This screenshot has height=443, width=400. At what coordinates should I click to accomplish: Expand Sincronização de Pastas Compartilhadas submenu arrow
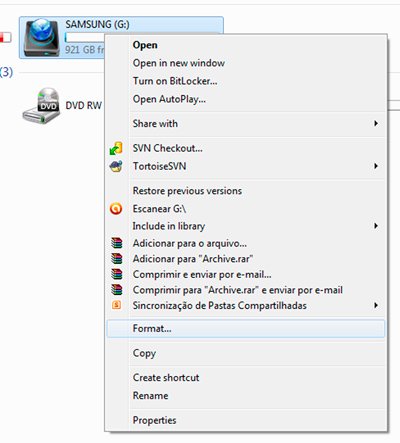pyautogui.click(x=376, y=305)
